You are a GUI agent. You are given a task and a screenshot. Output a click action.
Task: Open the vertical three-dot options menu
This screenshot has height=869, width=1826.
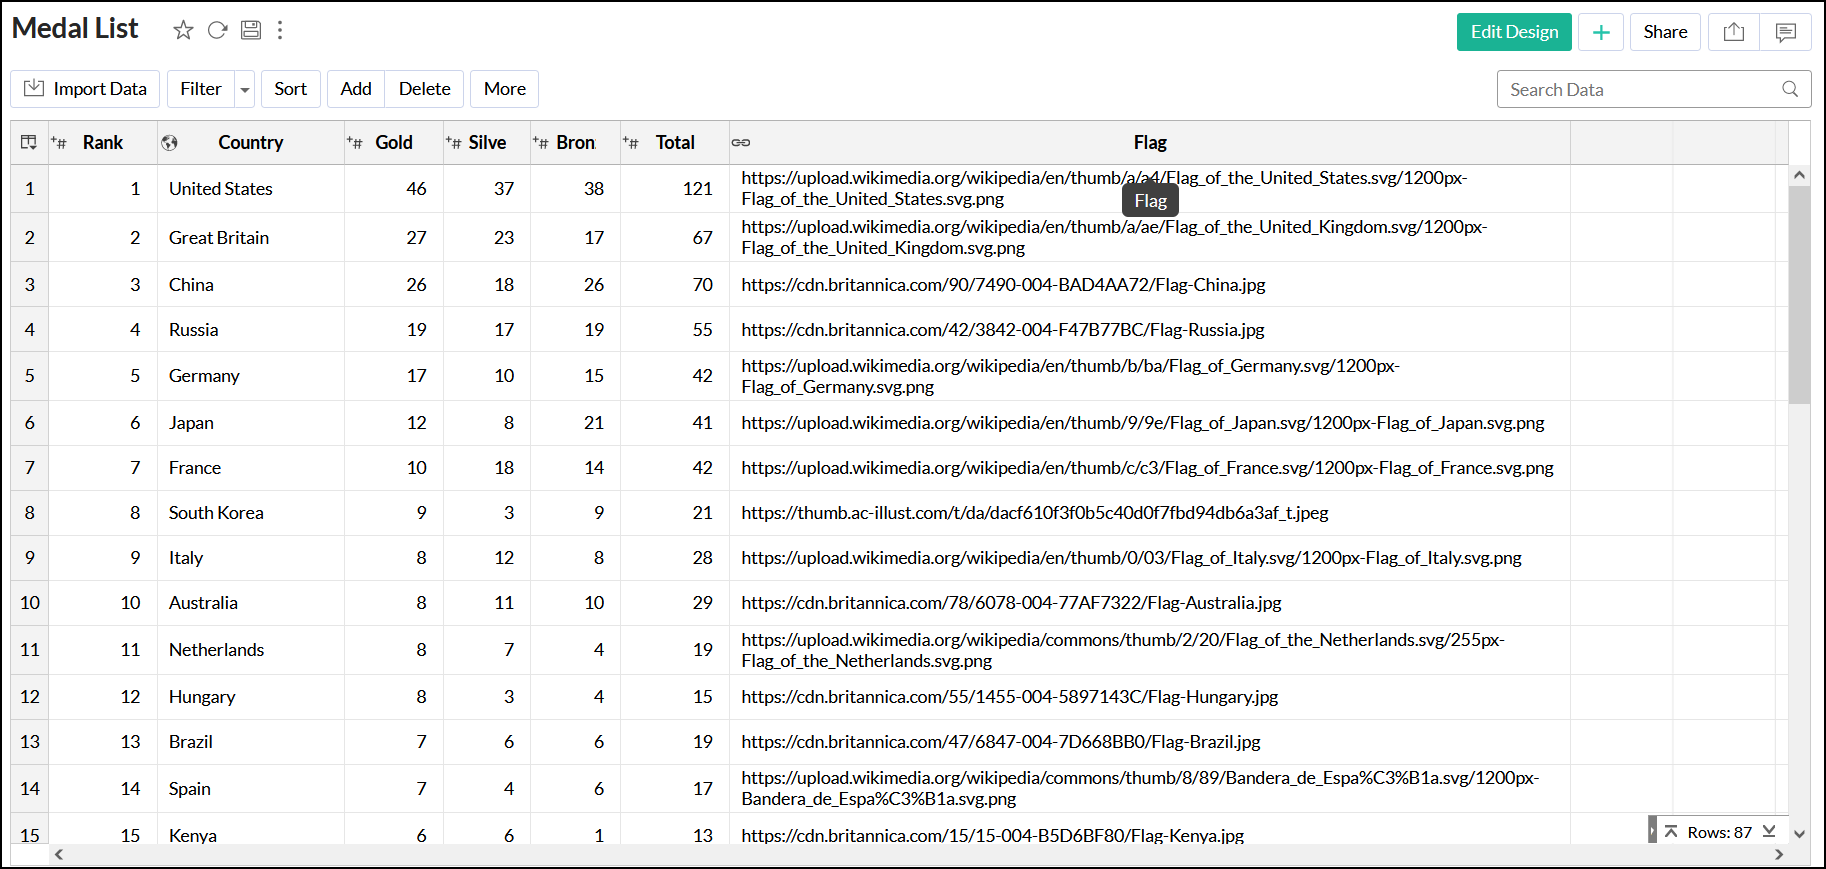click(x=280, y=30)
